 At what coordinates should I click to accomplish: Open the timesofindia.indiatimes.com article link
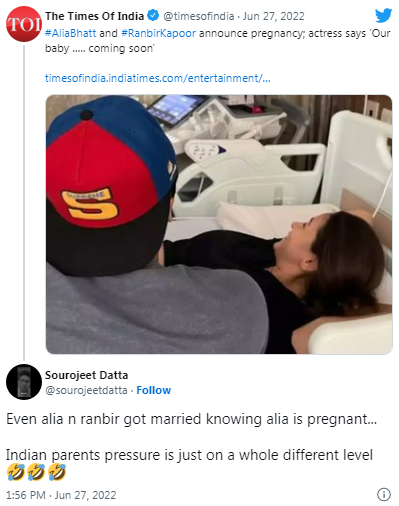pyautogui.click(x=158, y=78)
